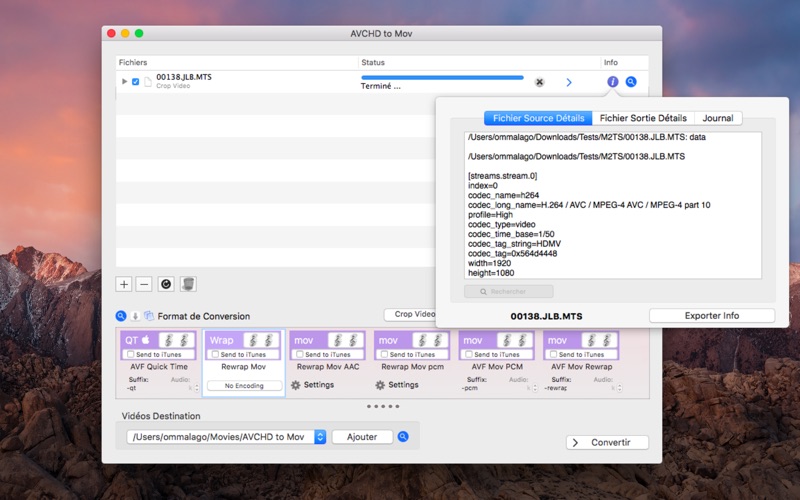Enable Send to iTunes for AVF Mov Rewrap

click(x=554, y=354)
